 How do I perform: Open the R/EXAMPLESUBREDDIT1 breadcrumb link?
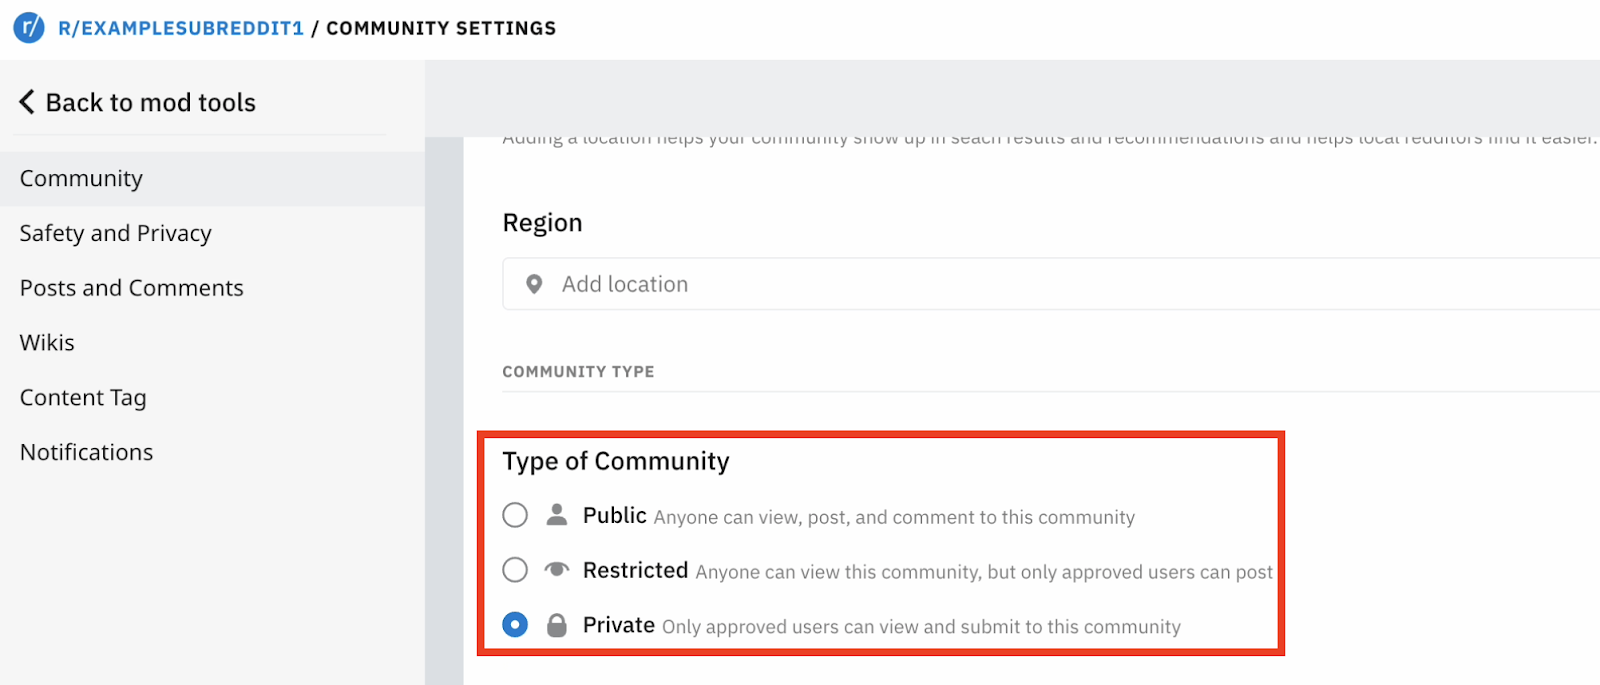point(181,28)
